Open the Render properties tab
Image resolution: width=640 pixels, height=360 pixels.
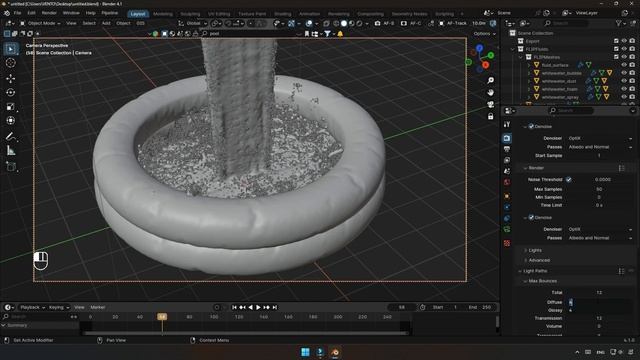pos(507,138)
